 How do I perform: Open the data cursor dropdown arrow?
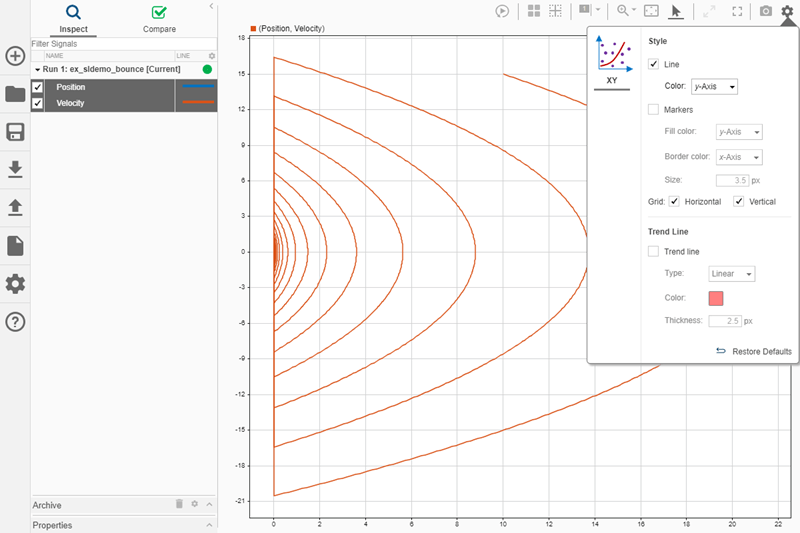coord(598,10)
